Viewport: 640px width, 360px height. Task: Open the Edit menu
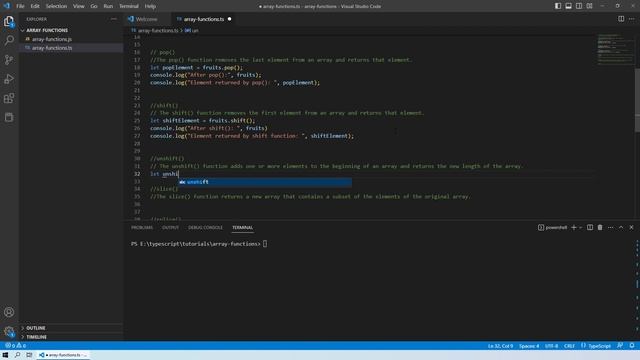click(35, 6)
